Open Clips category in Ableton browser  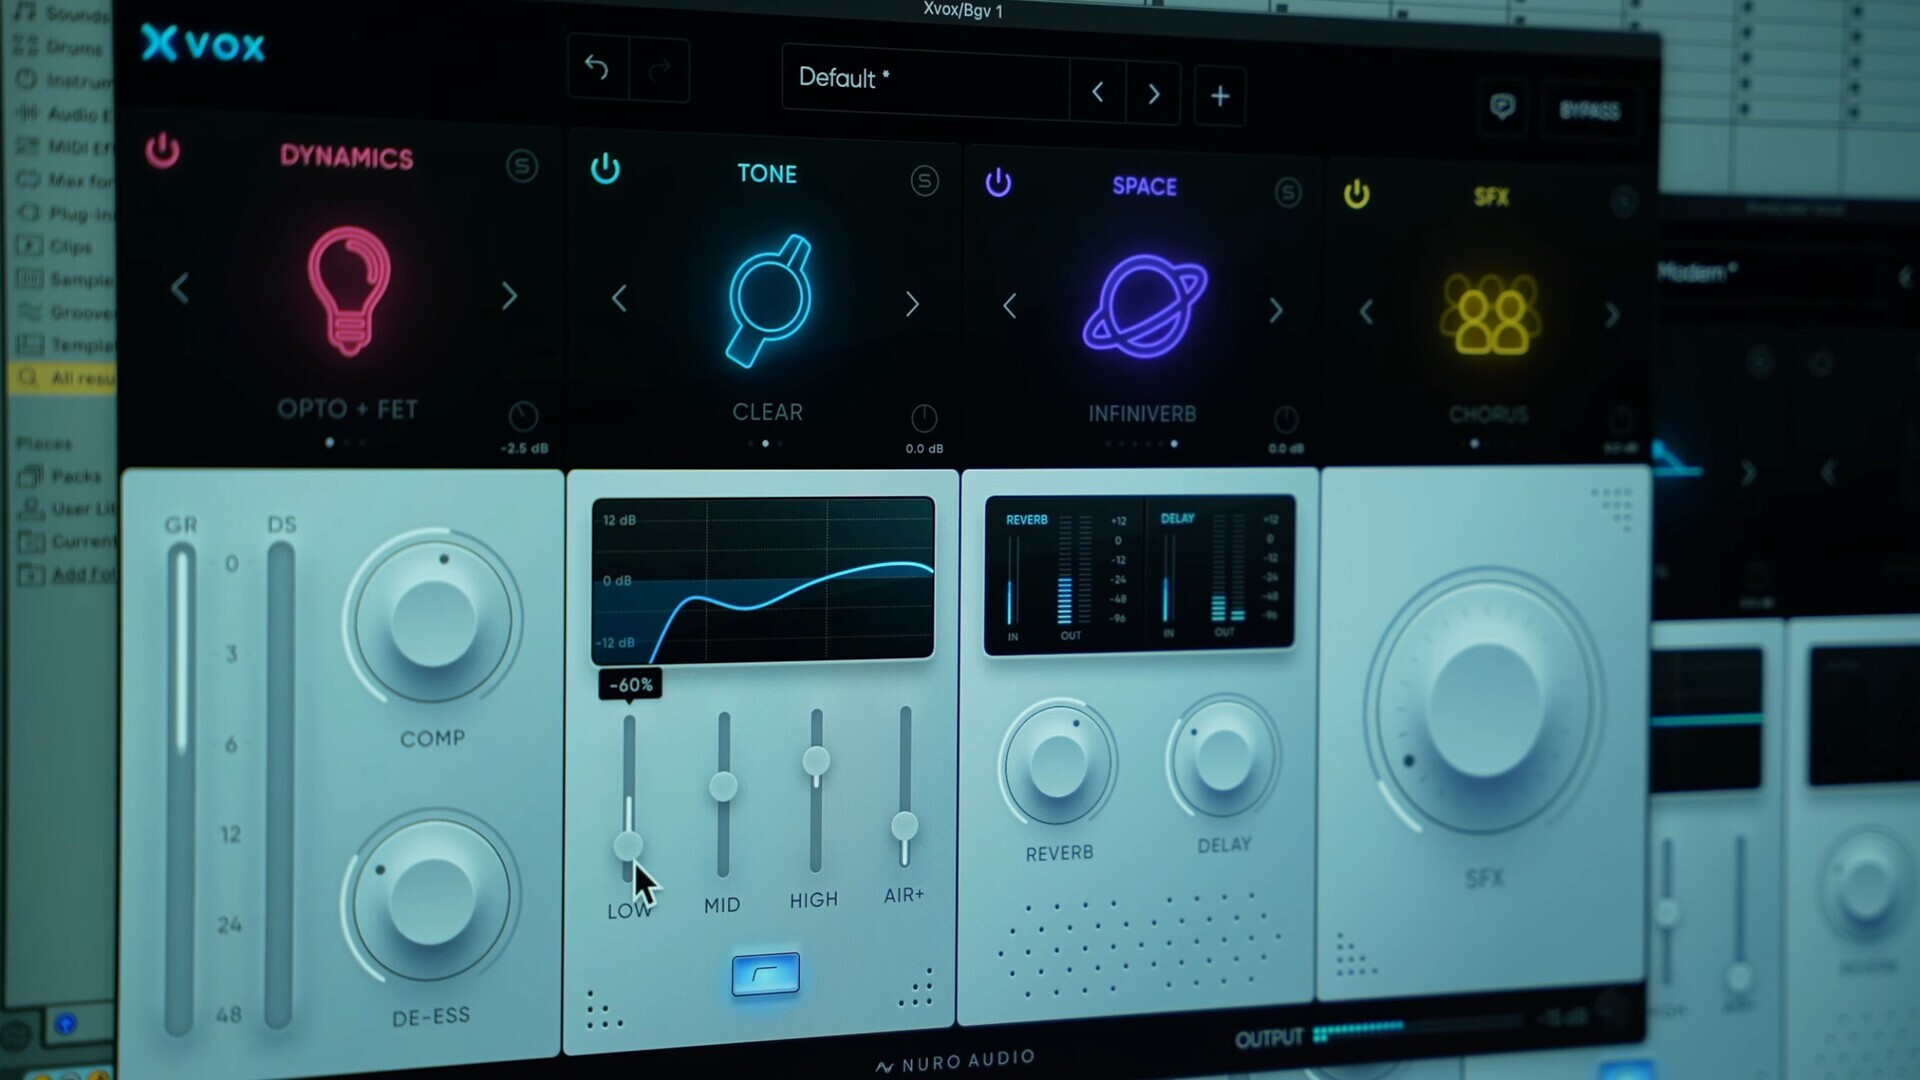coord(56,246)
